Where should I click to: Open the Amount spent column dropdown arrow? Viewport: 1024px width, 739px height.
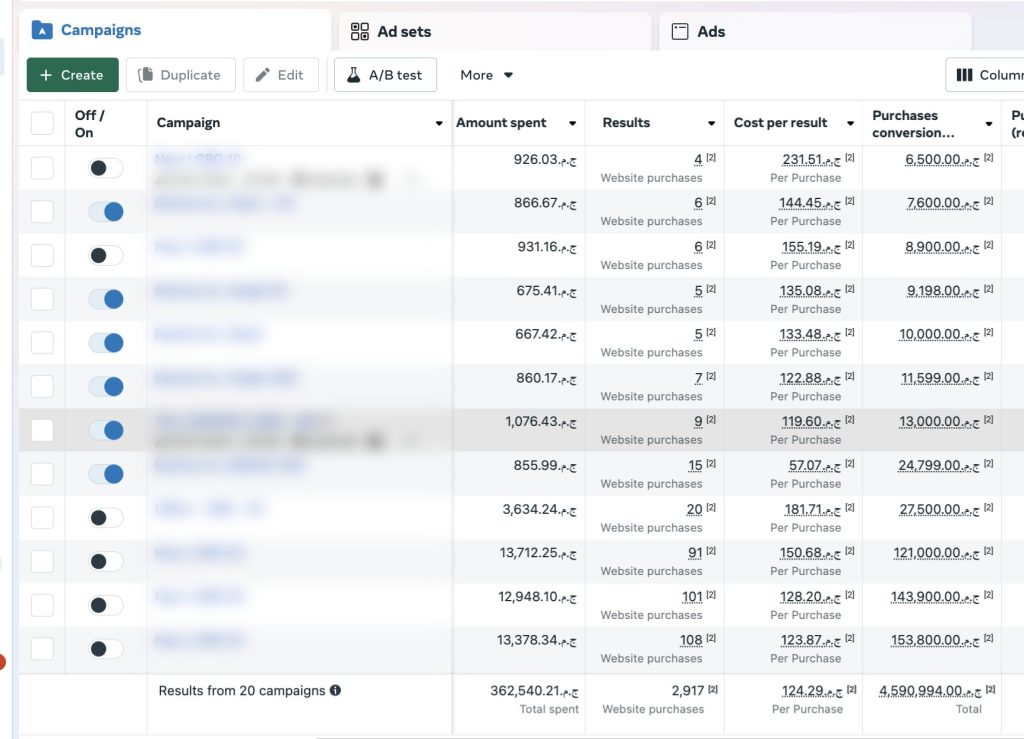573,124
